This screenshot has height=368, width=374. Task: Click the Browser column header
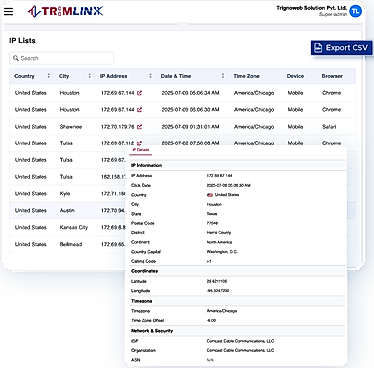[x=332, y=76]
